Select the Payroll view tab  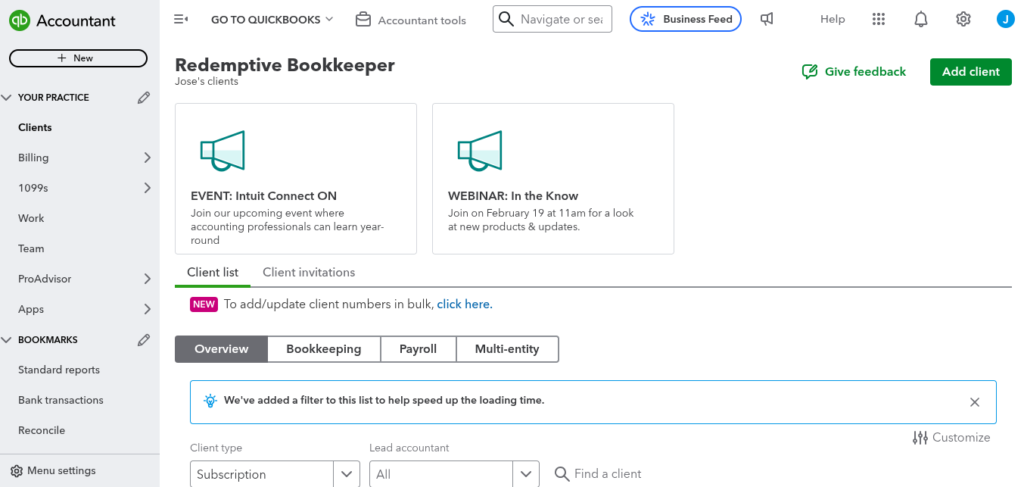pos(418,349)
